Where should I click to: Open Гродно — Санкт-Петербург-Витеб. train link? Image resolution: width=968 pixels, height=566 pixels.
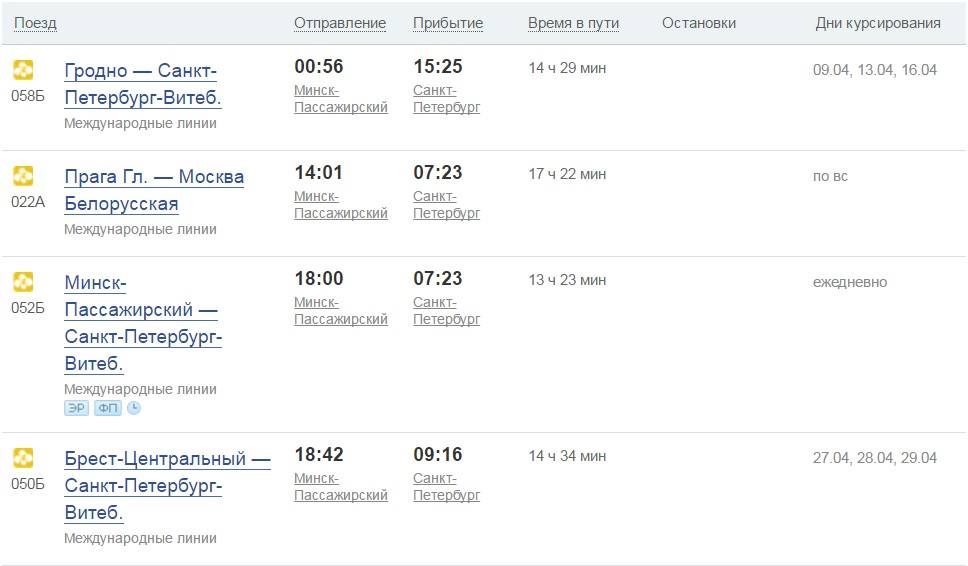click(x=143, y=84)
